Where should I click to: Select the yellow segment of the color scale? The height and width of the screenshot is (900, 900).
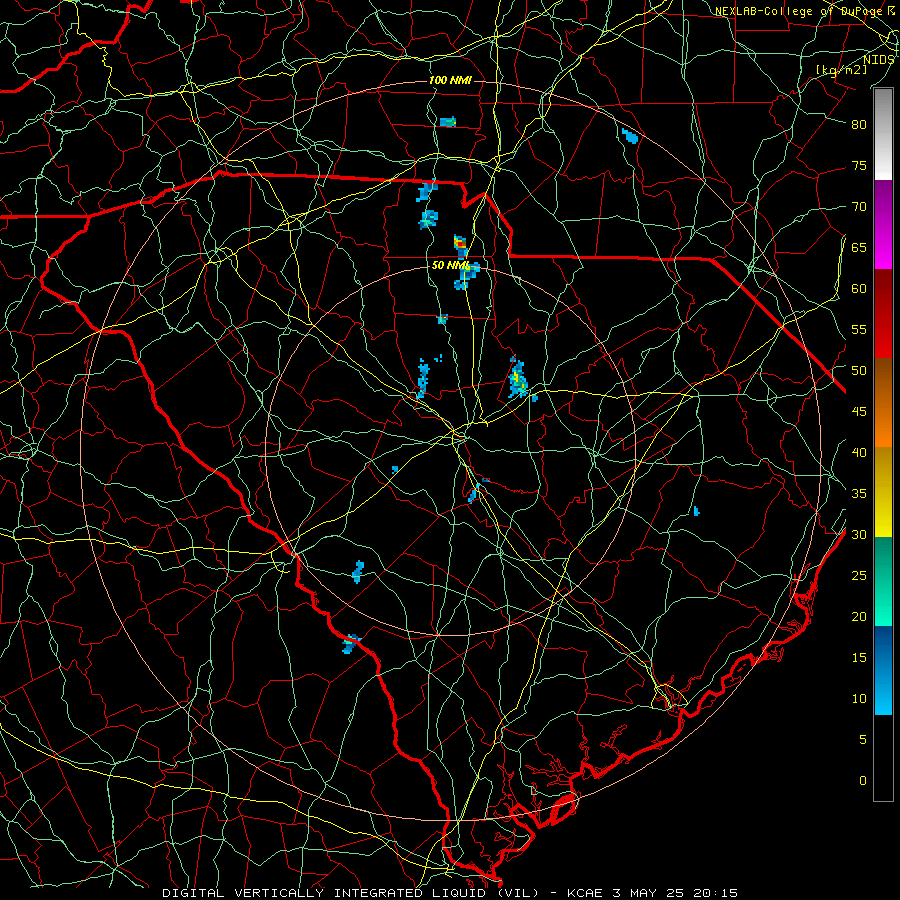point(883,492)
